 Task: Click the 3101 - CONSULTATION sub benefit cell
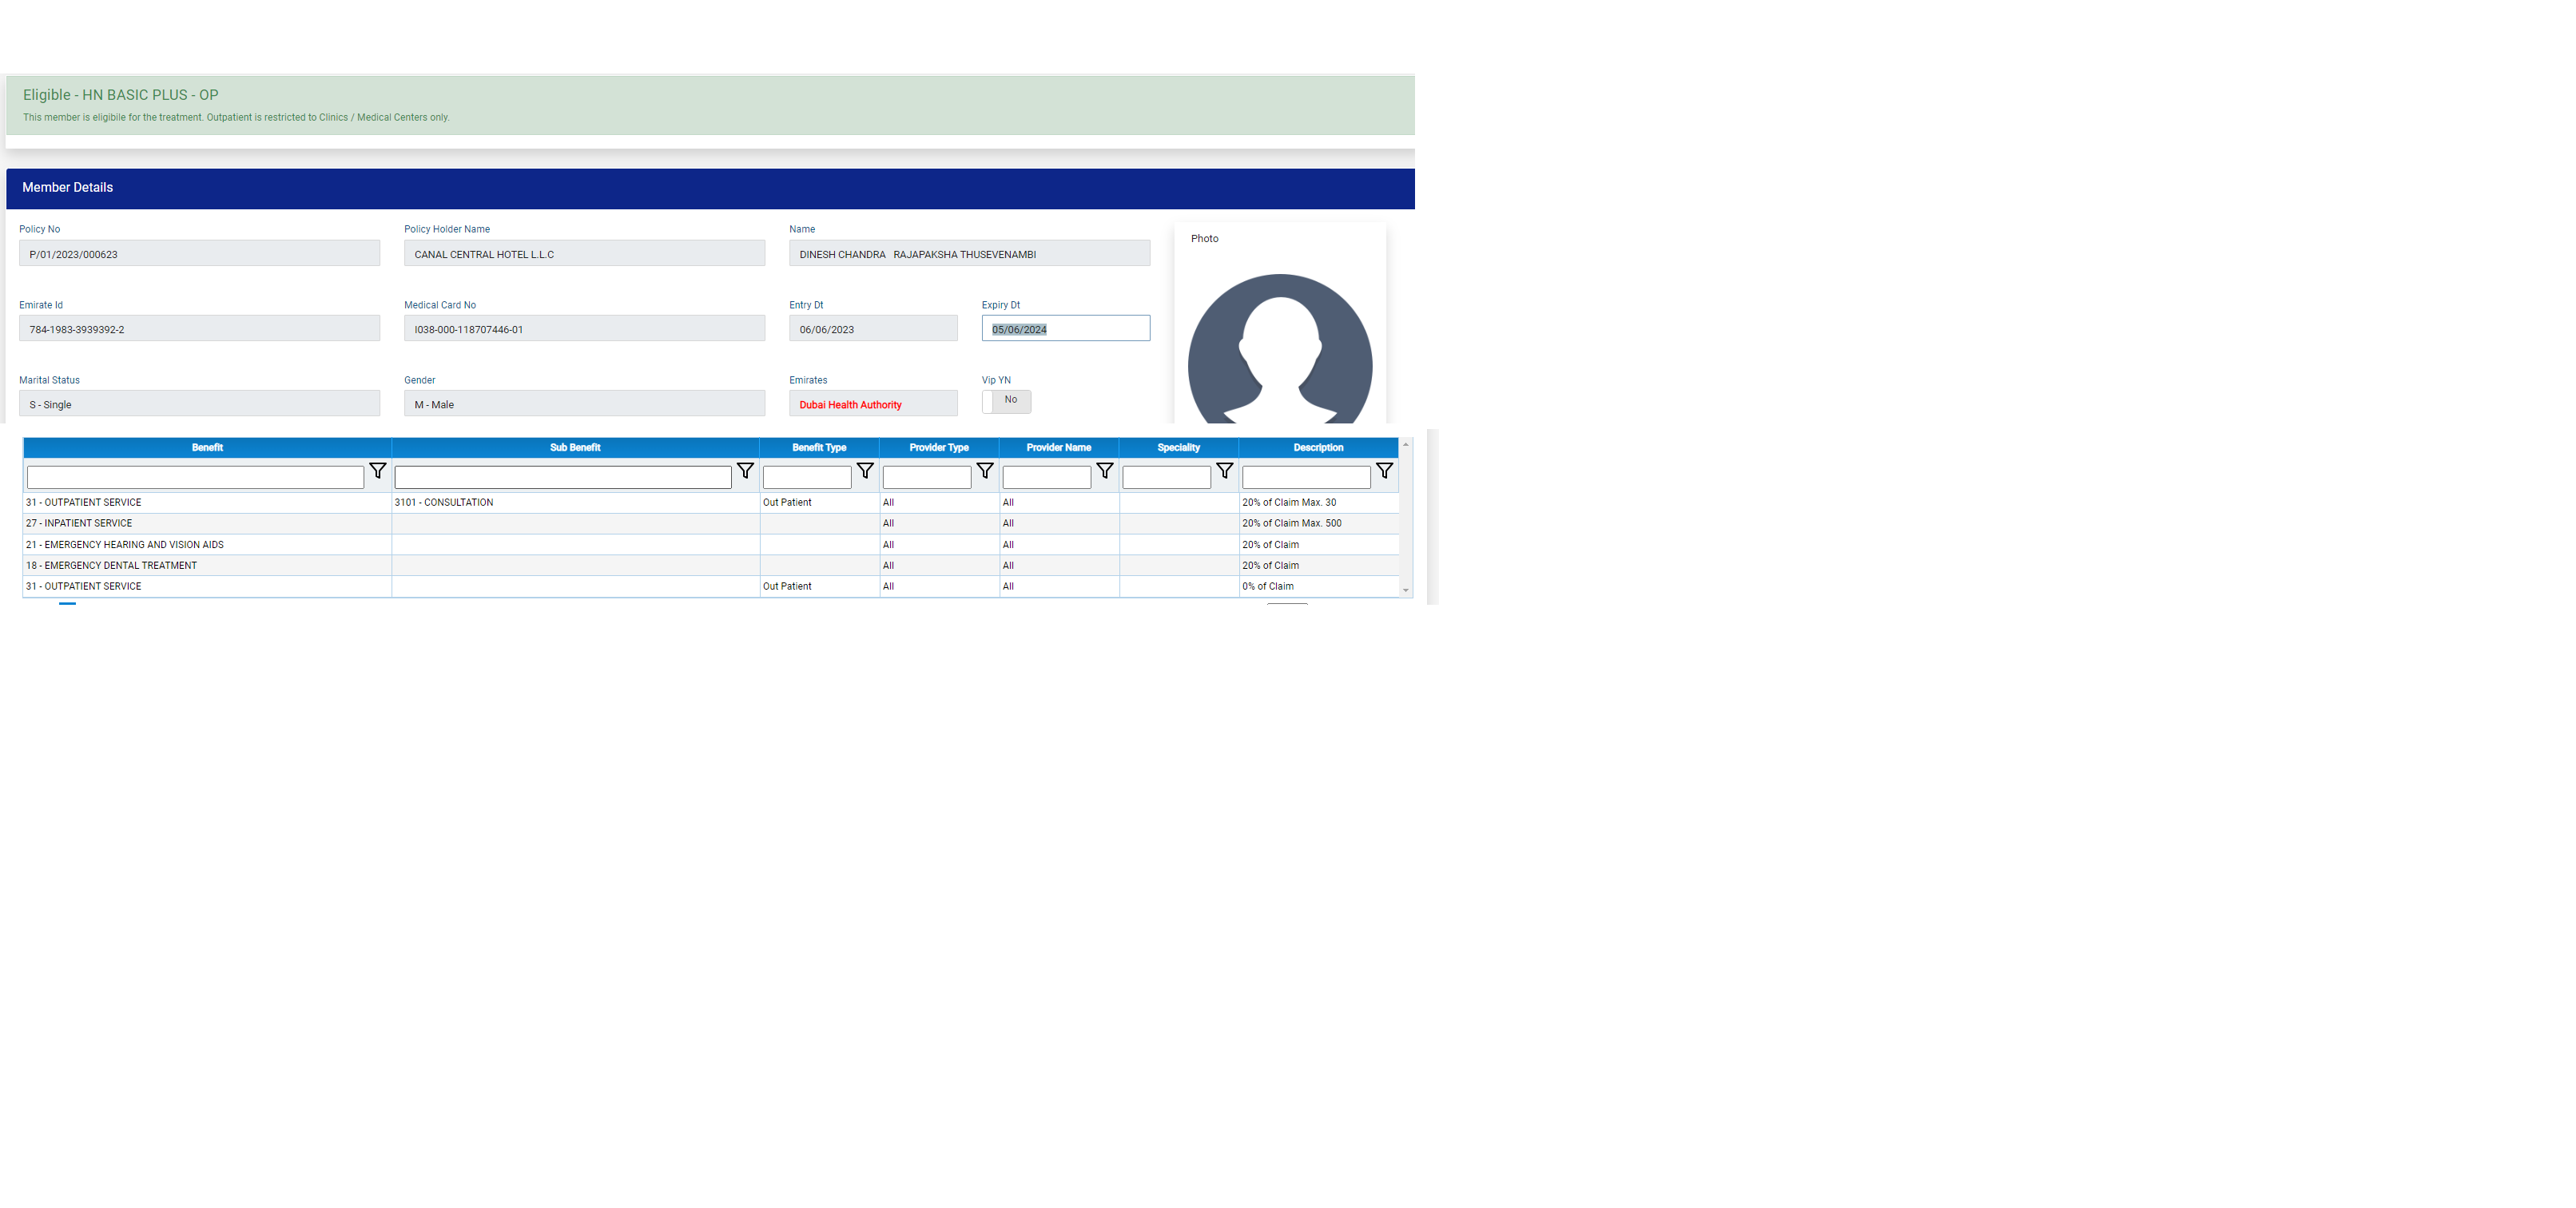[x=444, y=503]
